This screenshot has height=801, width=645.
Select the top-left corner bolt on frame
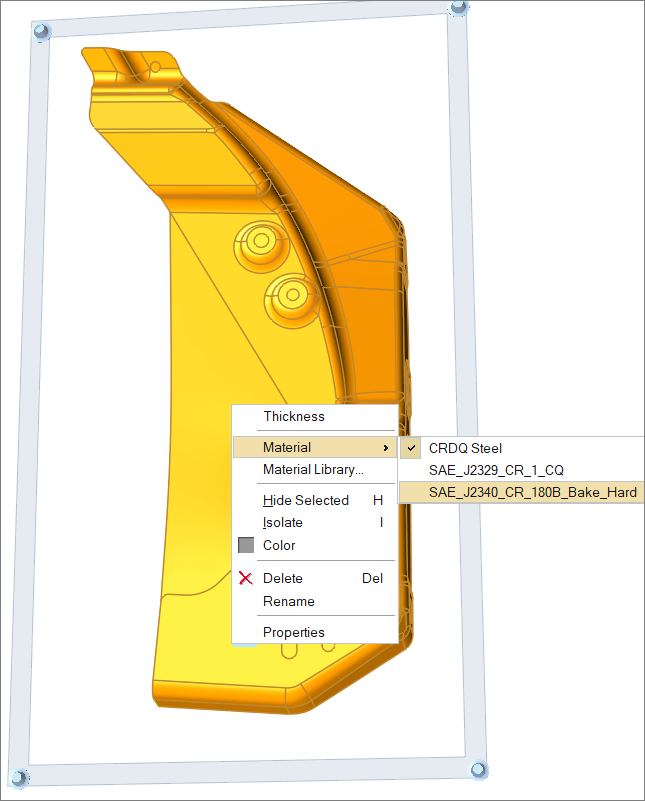41,31
